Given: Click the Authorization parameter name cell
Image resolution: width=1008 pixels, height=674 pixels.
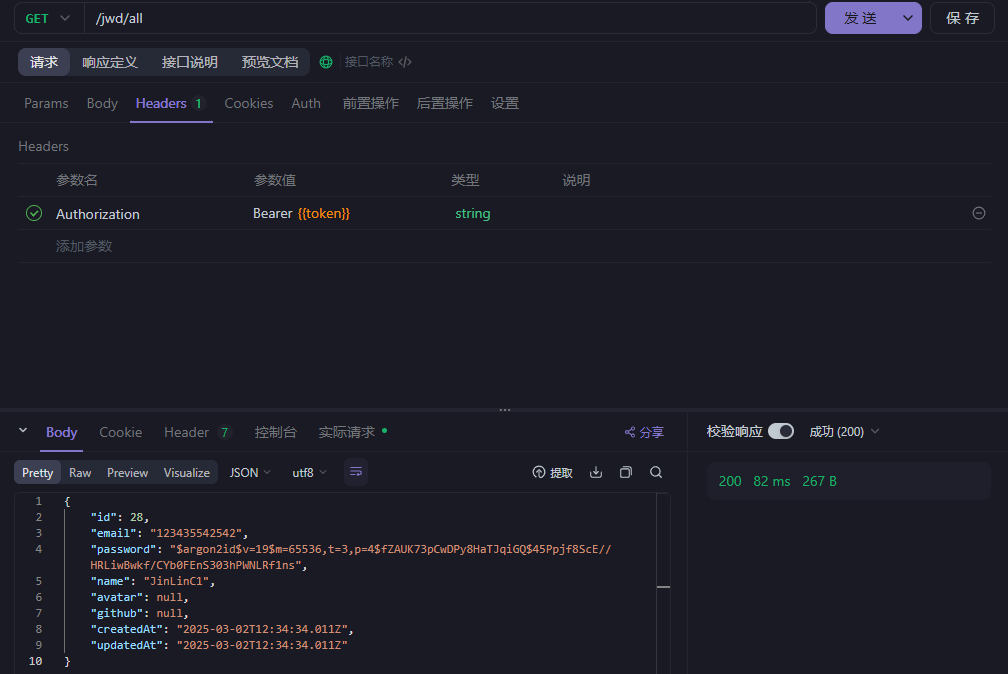Looking at the screenshot, I should point(98,214).
